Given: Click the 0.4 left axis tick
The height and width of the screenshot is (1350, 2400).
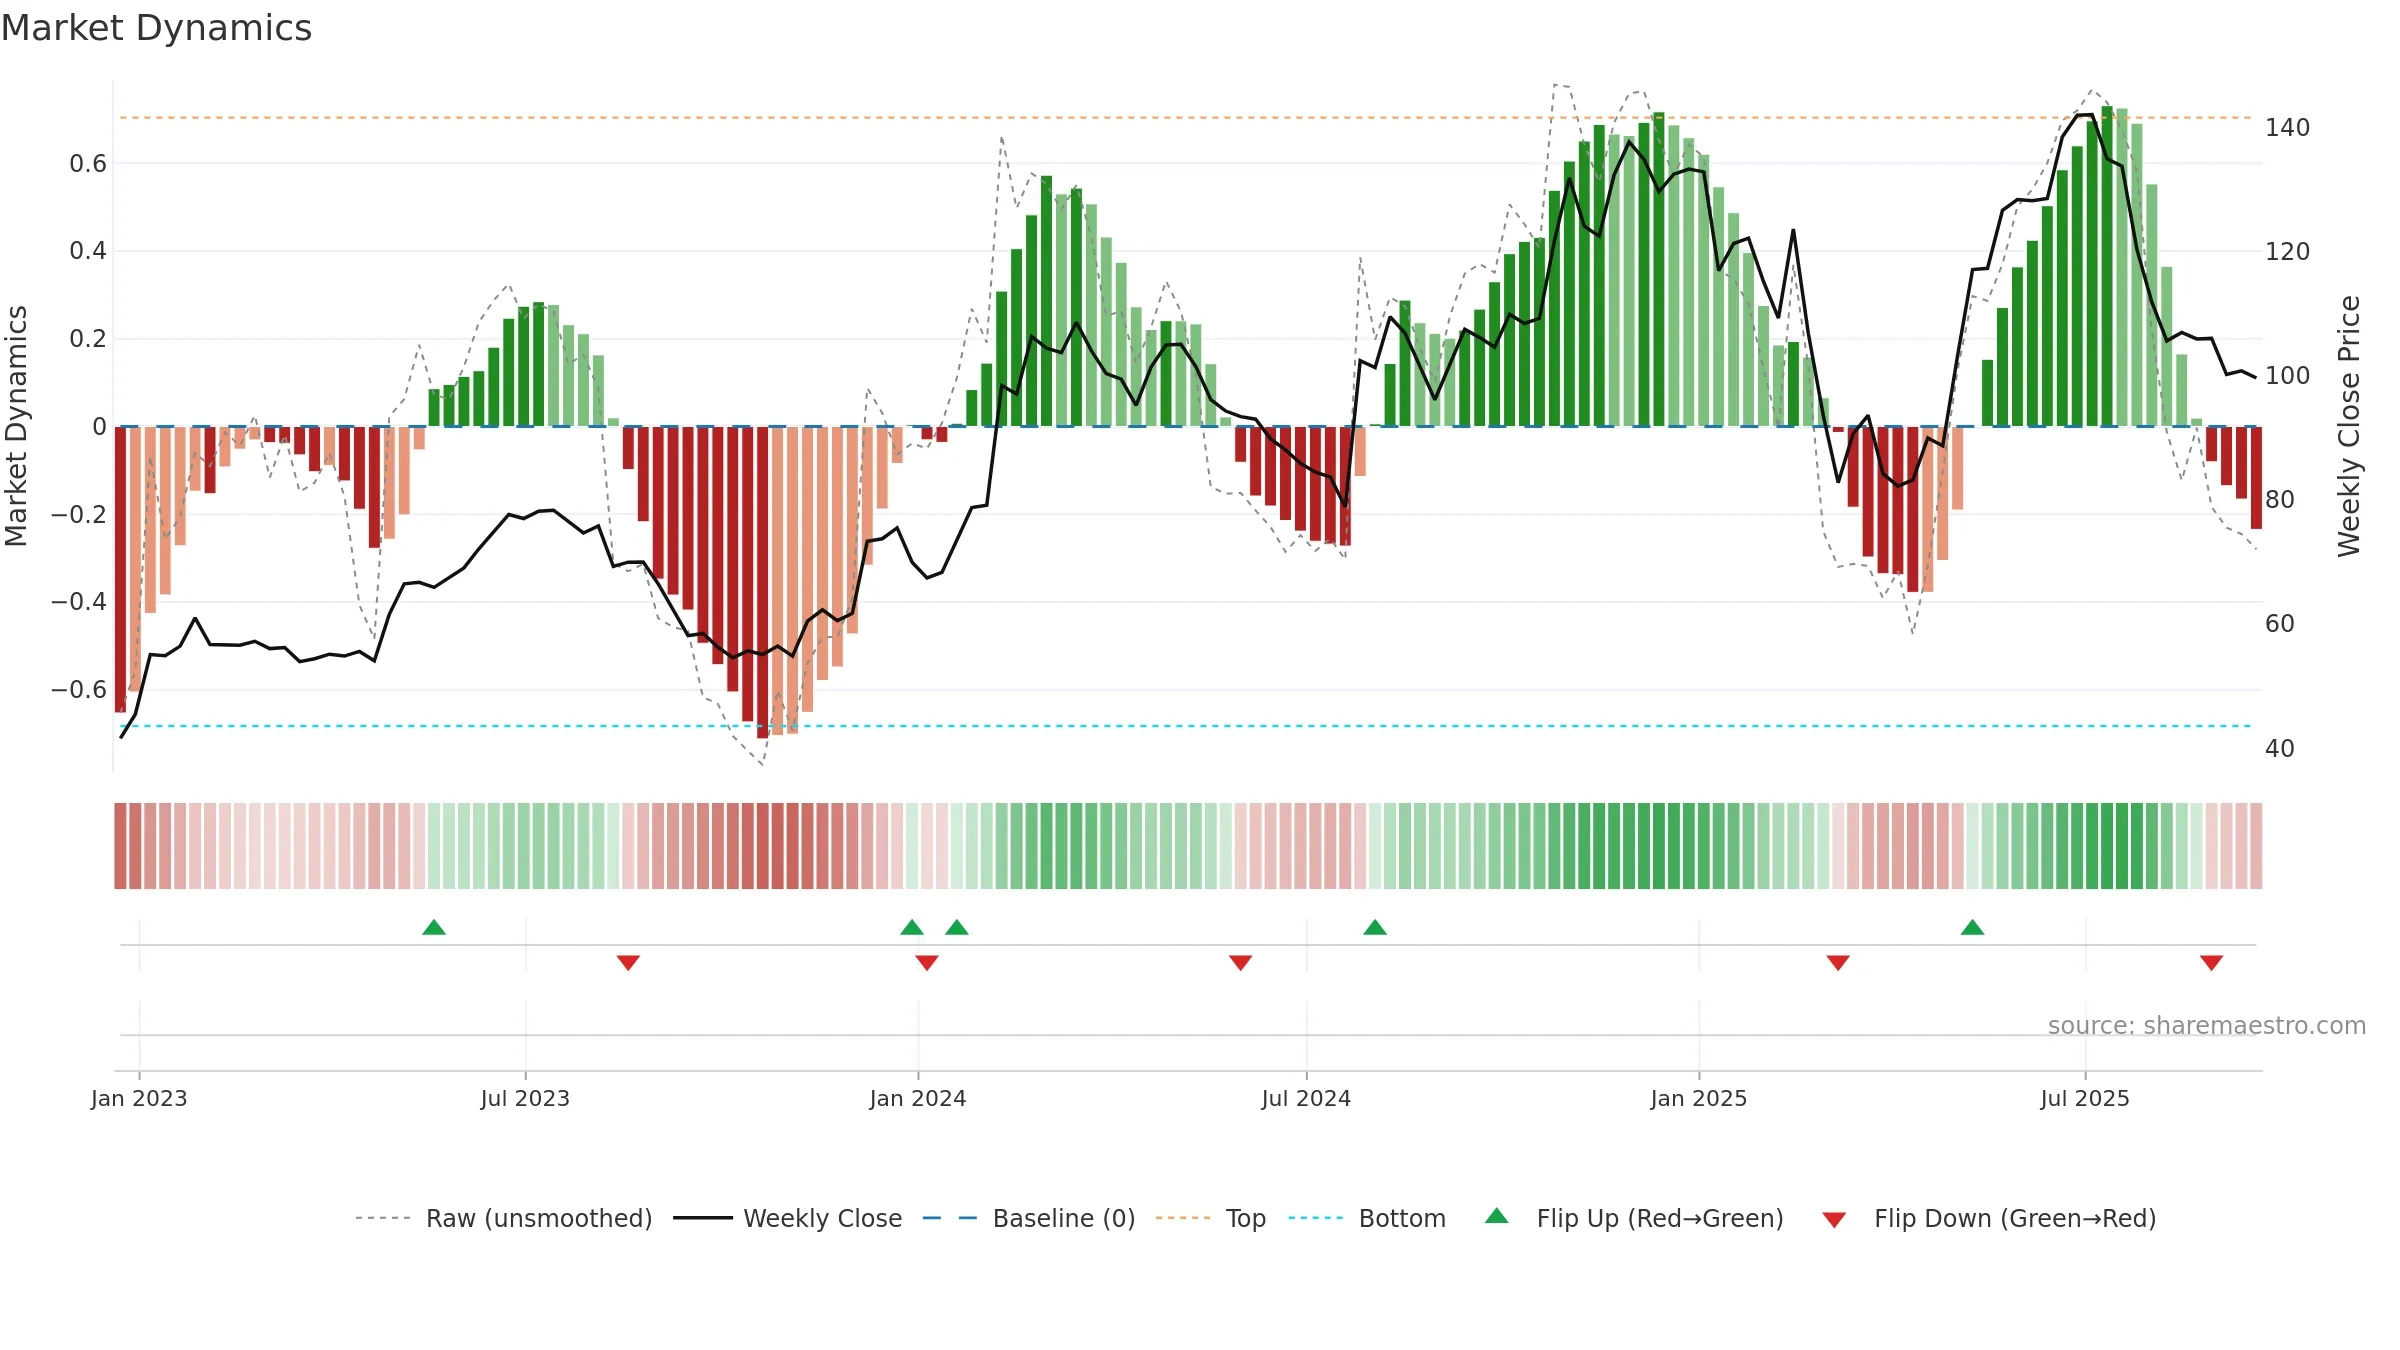Looking at the screenshot, I should point(88,250).
